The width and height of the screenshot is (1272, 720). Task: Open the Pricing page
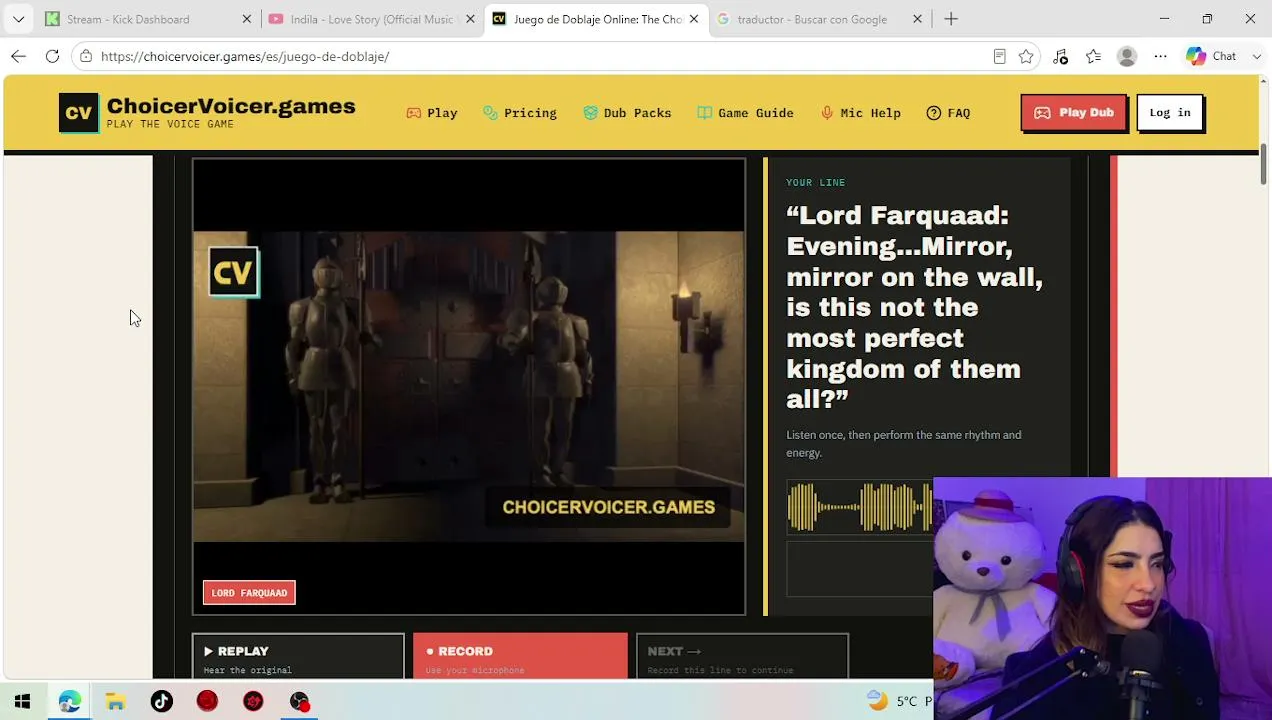coord(520,113)
